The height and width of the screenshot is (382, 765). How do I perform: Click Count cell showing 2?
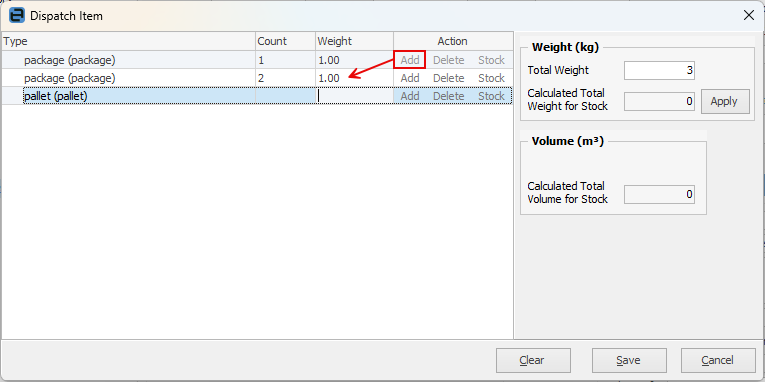click(x=285, y=78)
